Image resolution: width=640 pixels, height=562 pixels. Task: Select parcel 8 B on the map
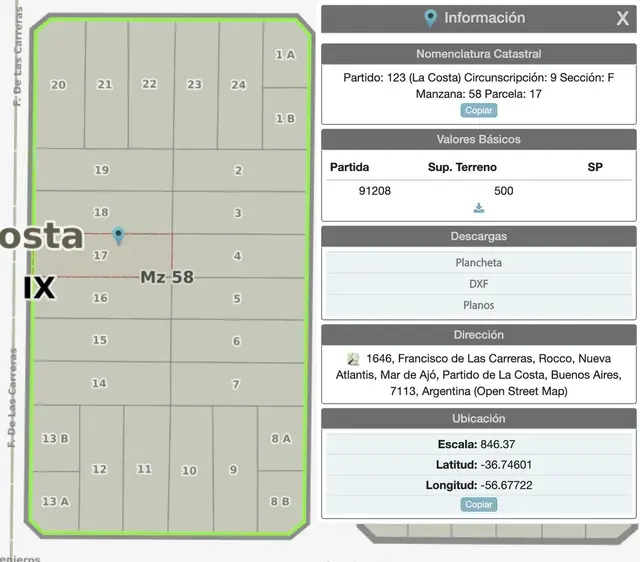coord(280,502)
